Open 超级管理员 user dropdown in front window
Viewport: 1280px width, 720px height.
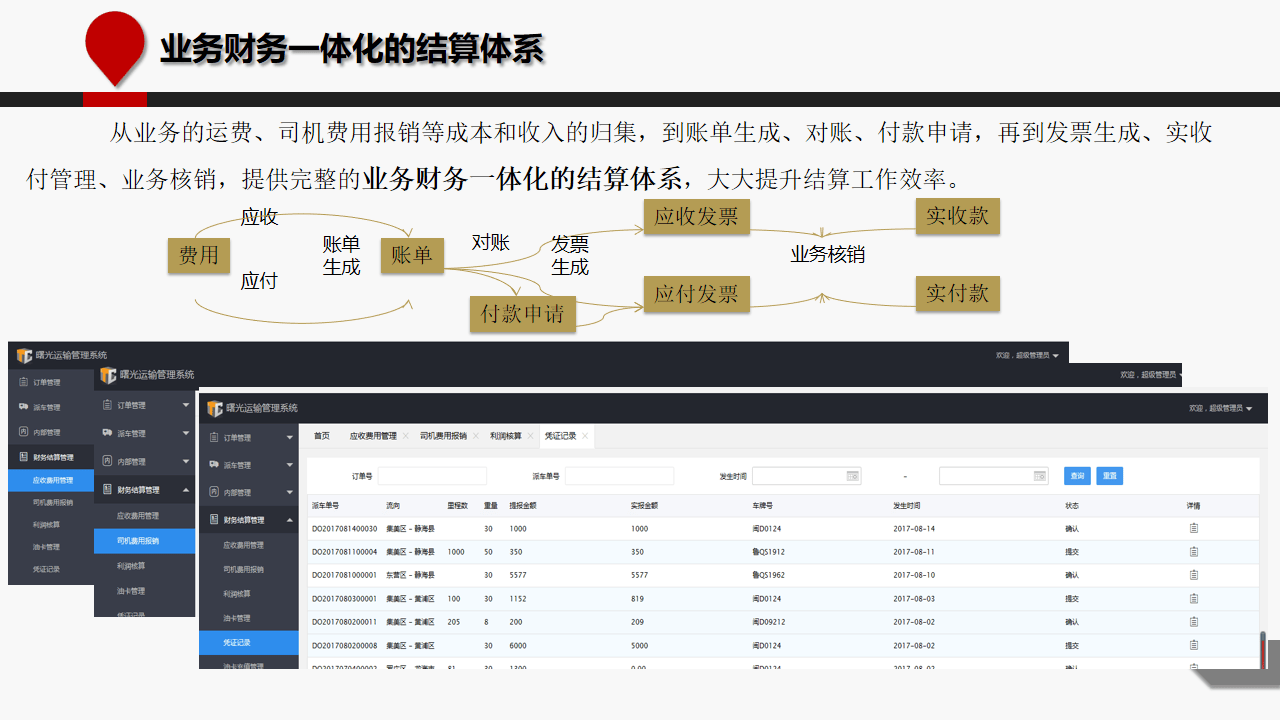point(1220,408)
